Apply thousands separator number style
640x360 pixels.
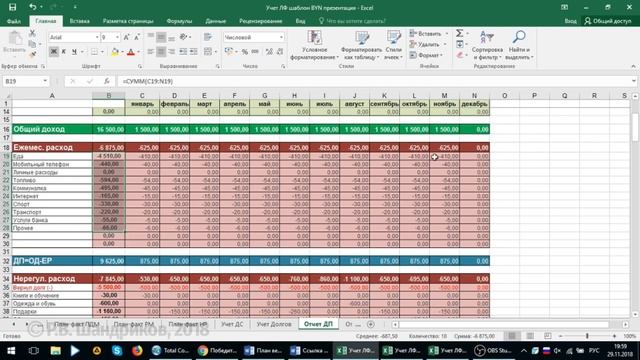click(x=255, y=52)
